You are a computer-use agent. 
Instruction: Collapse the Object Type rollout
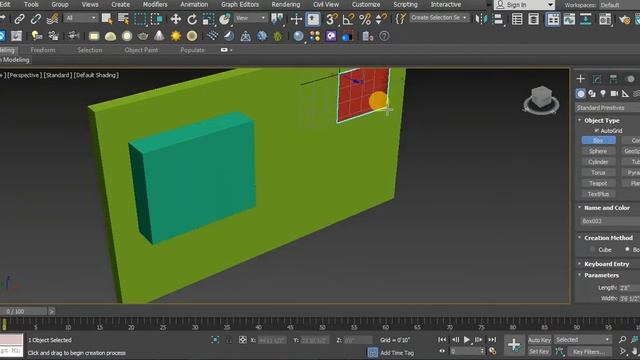point(602,120)
